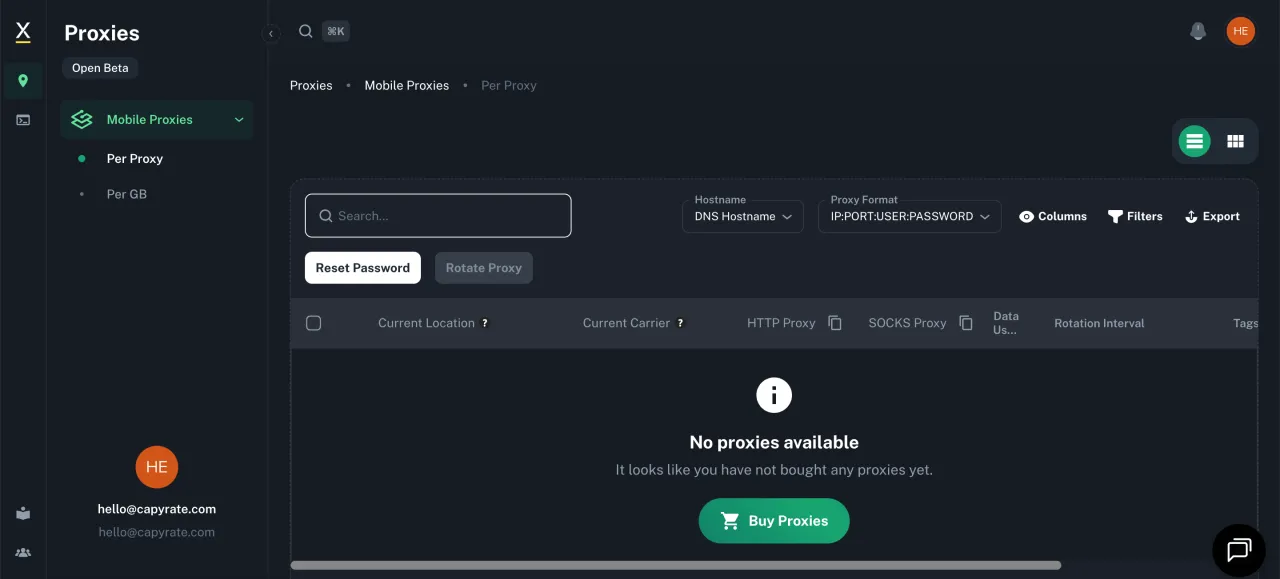1280x579 pixels.
Task: Open the DNS Hostname dropdown
Action: coord(742,216)
